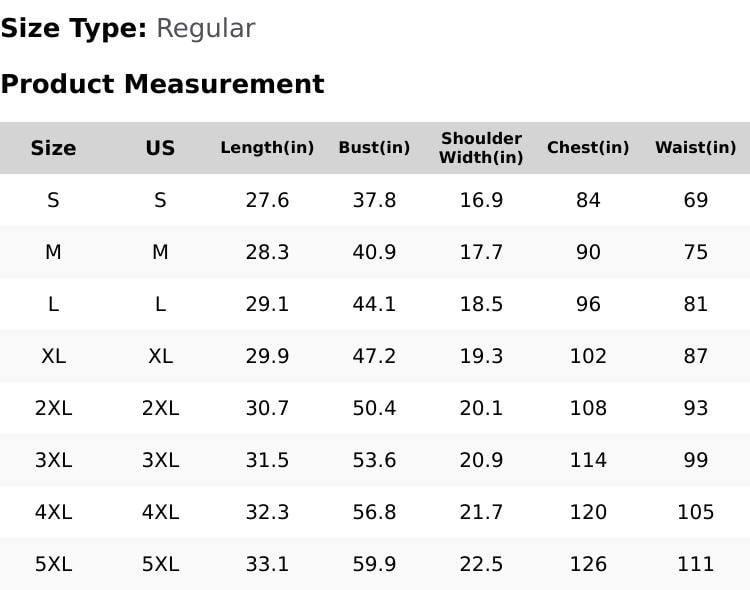Click the 19.3 shoulder width value
750x590 pixels.
click(481, 356)
